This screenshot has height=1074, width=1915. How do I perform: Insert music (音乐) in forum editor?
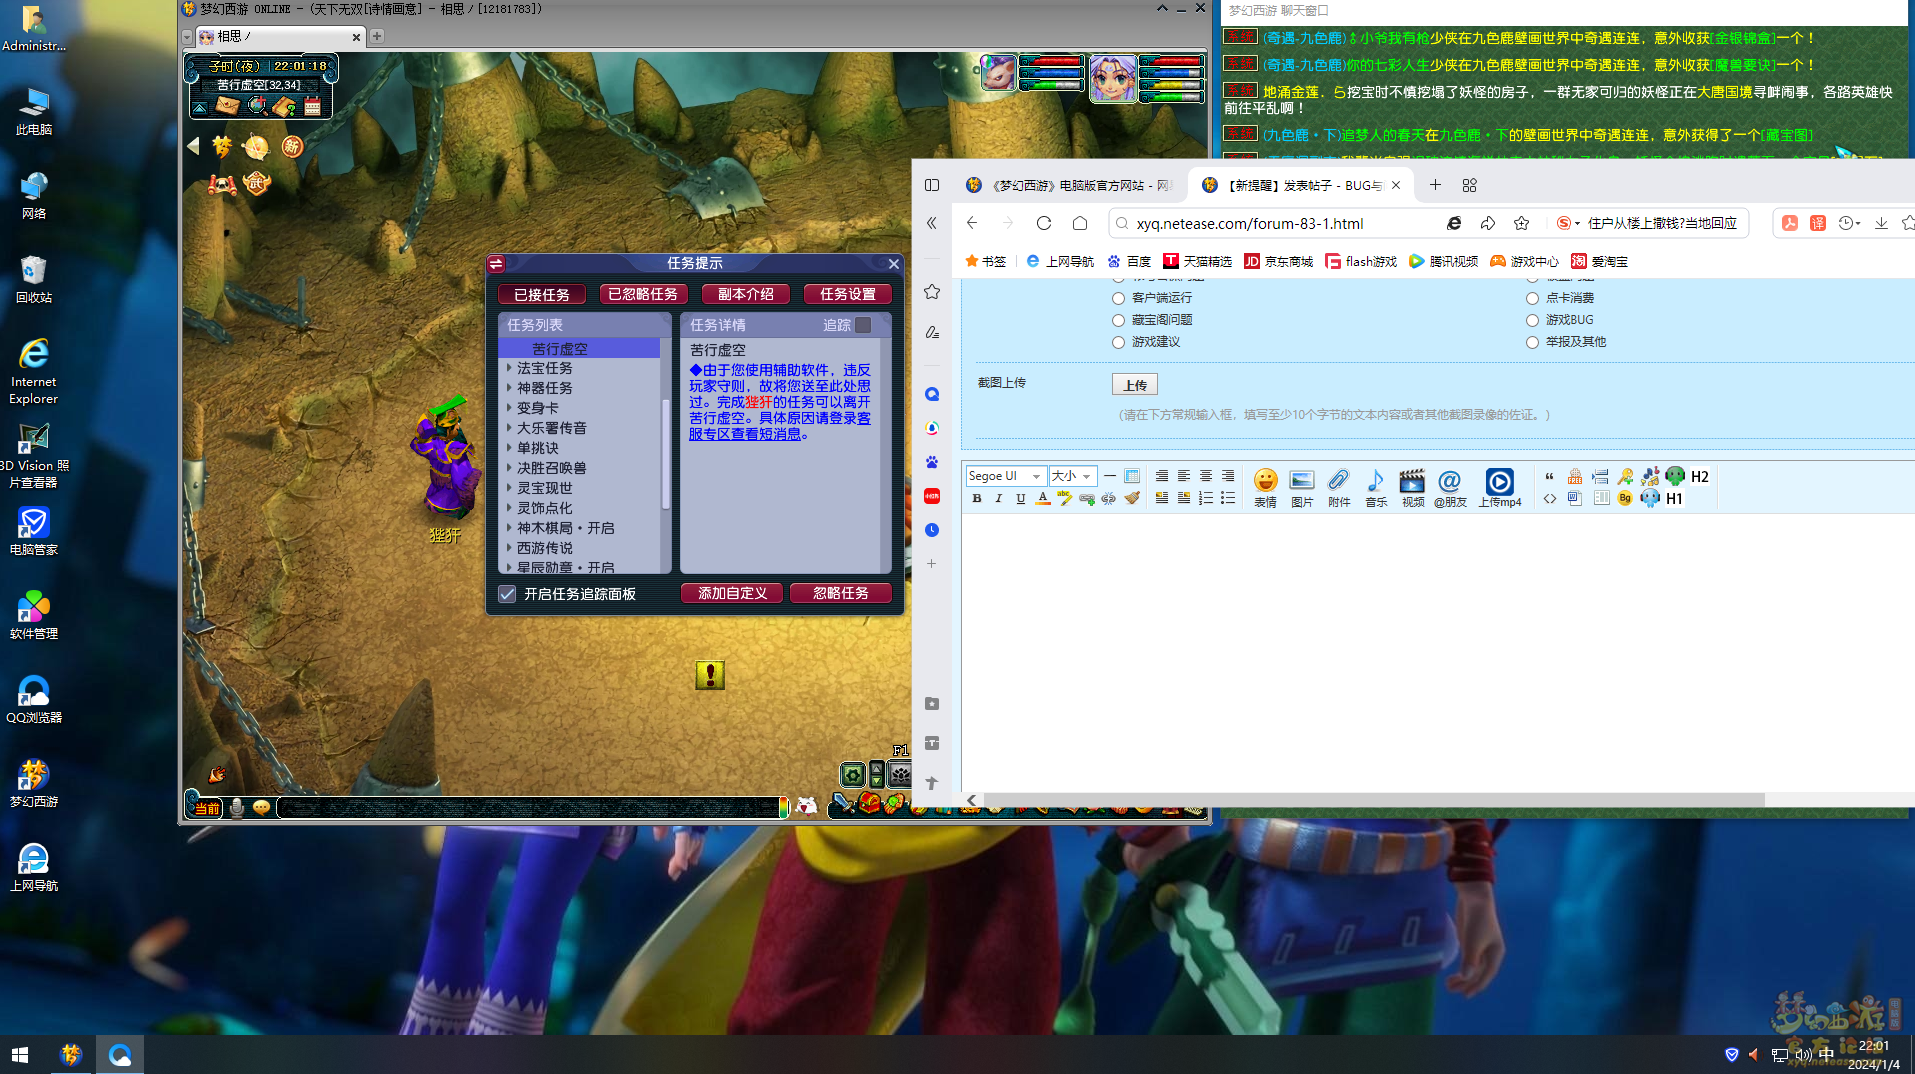[1376, 487]
